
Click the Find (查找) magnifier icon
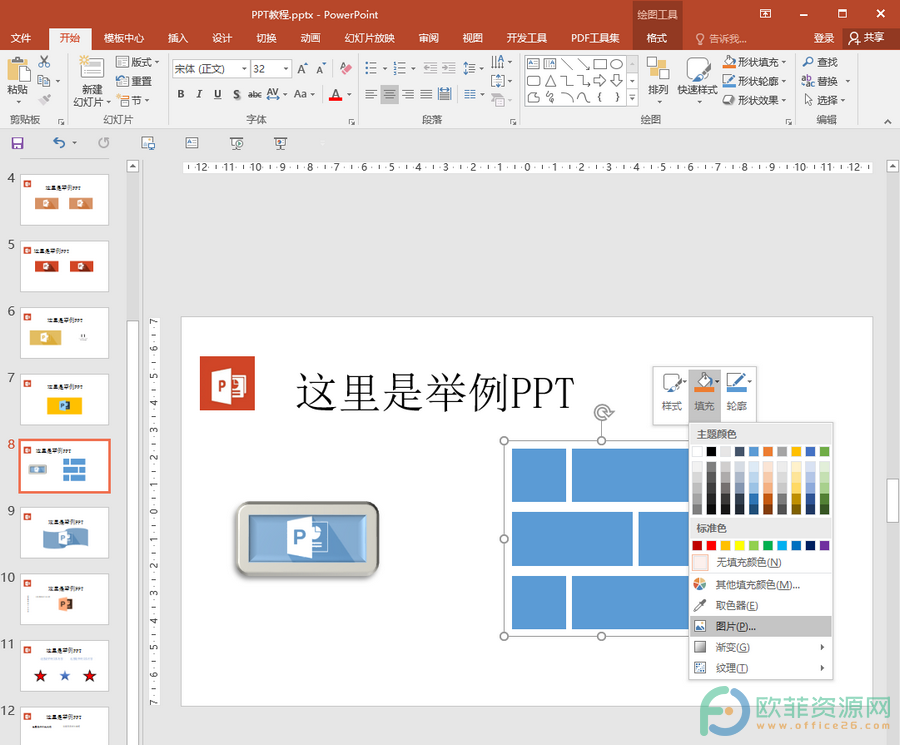coord(808,62)
